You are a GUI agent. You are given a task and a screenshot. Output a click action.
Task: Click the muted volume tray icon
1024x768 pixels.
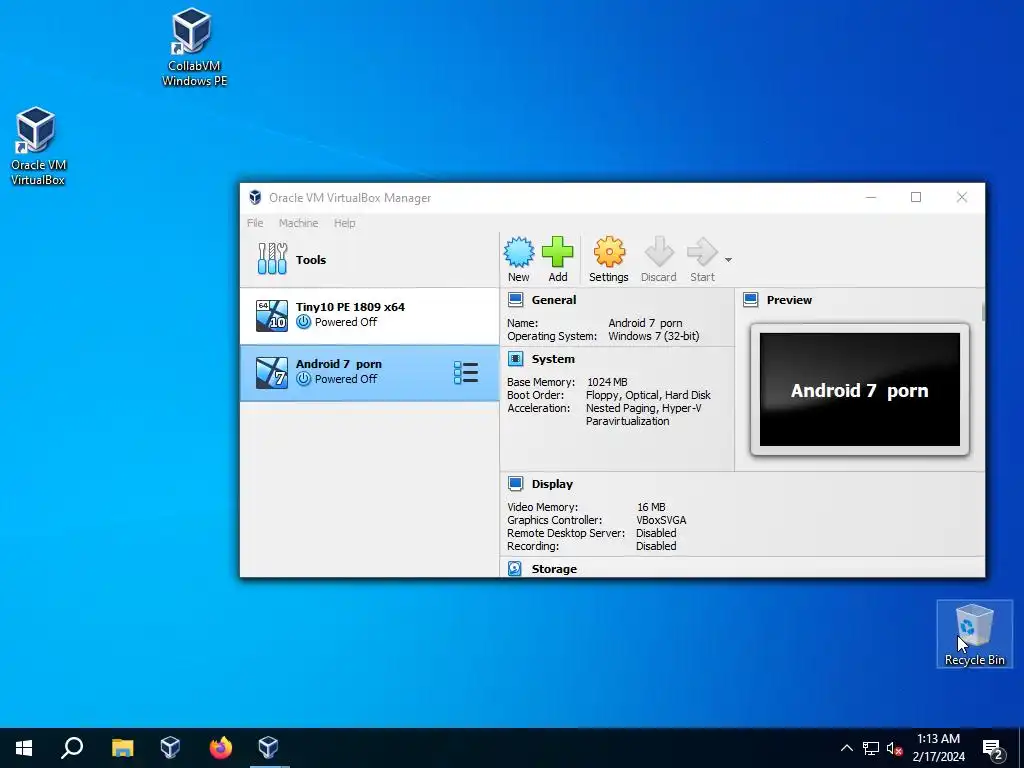point(895,748)
